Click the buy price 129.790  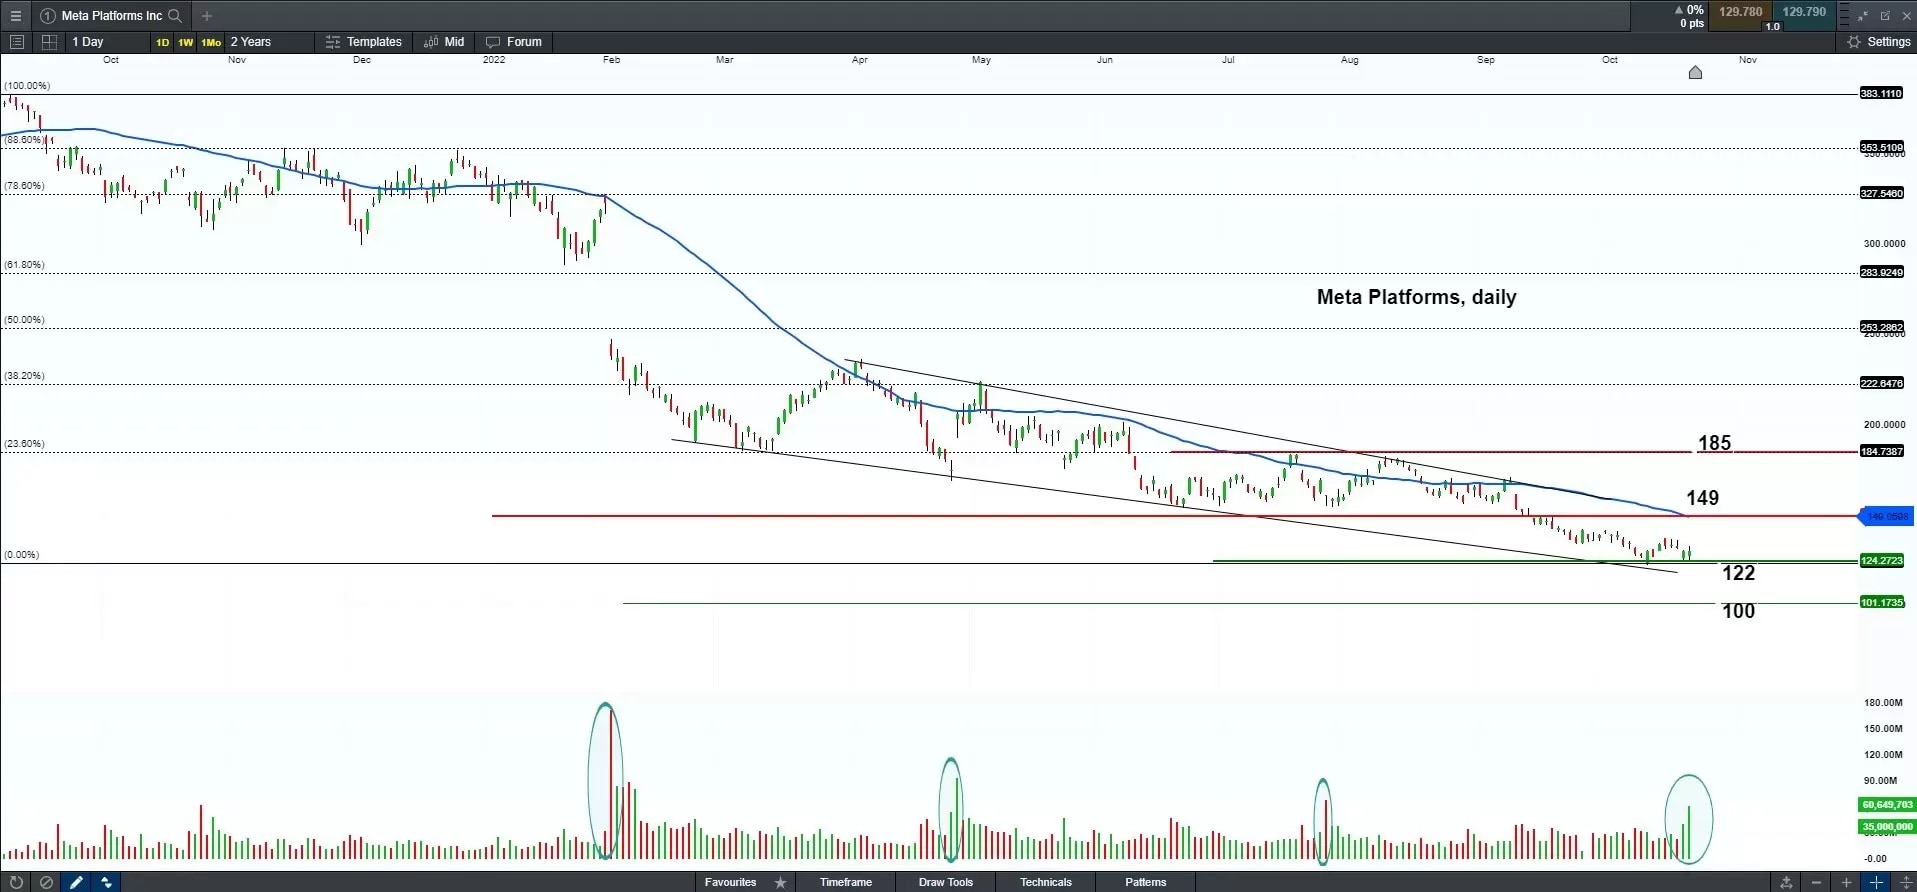(x=1805, y=13)
